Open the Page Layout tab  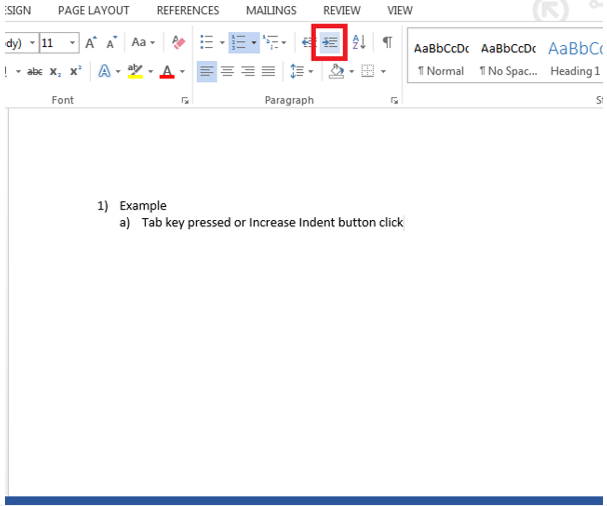click(x=94, y=10)
